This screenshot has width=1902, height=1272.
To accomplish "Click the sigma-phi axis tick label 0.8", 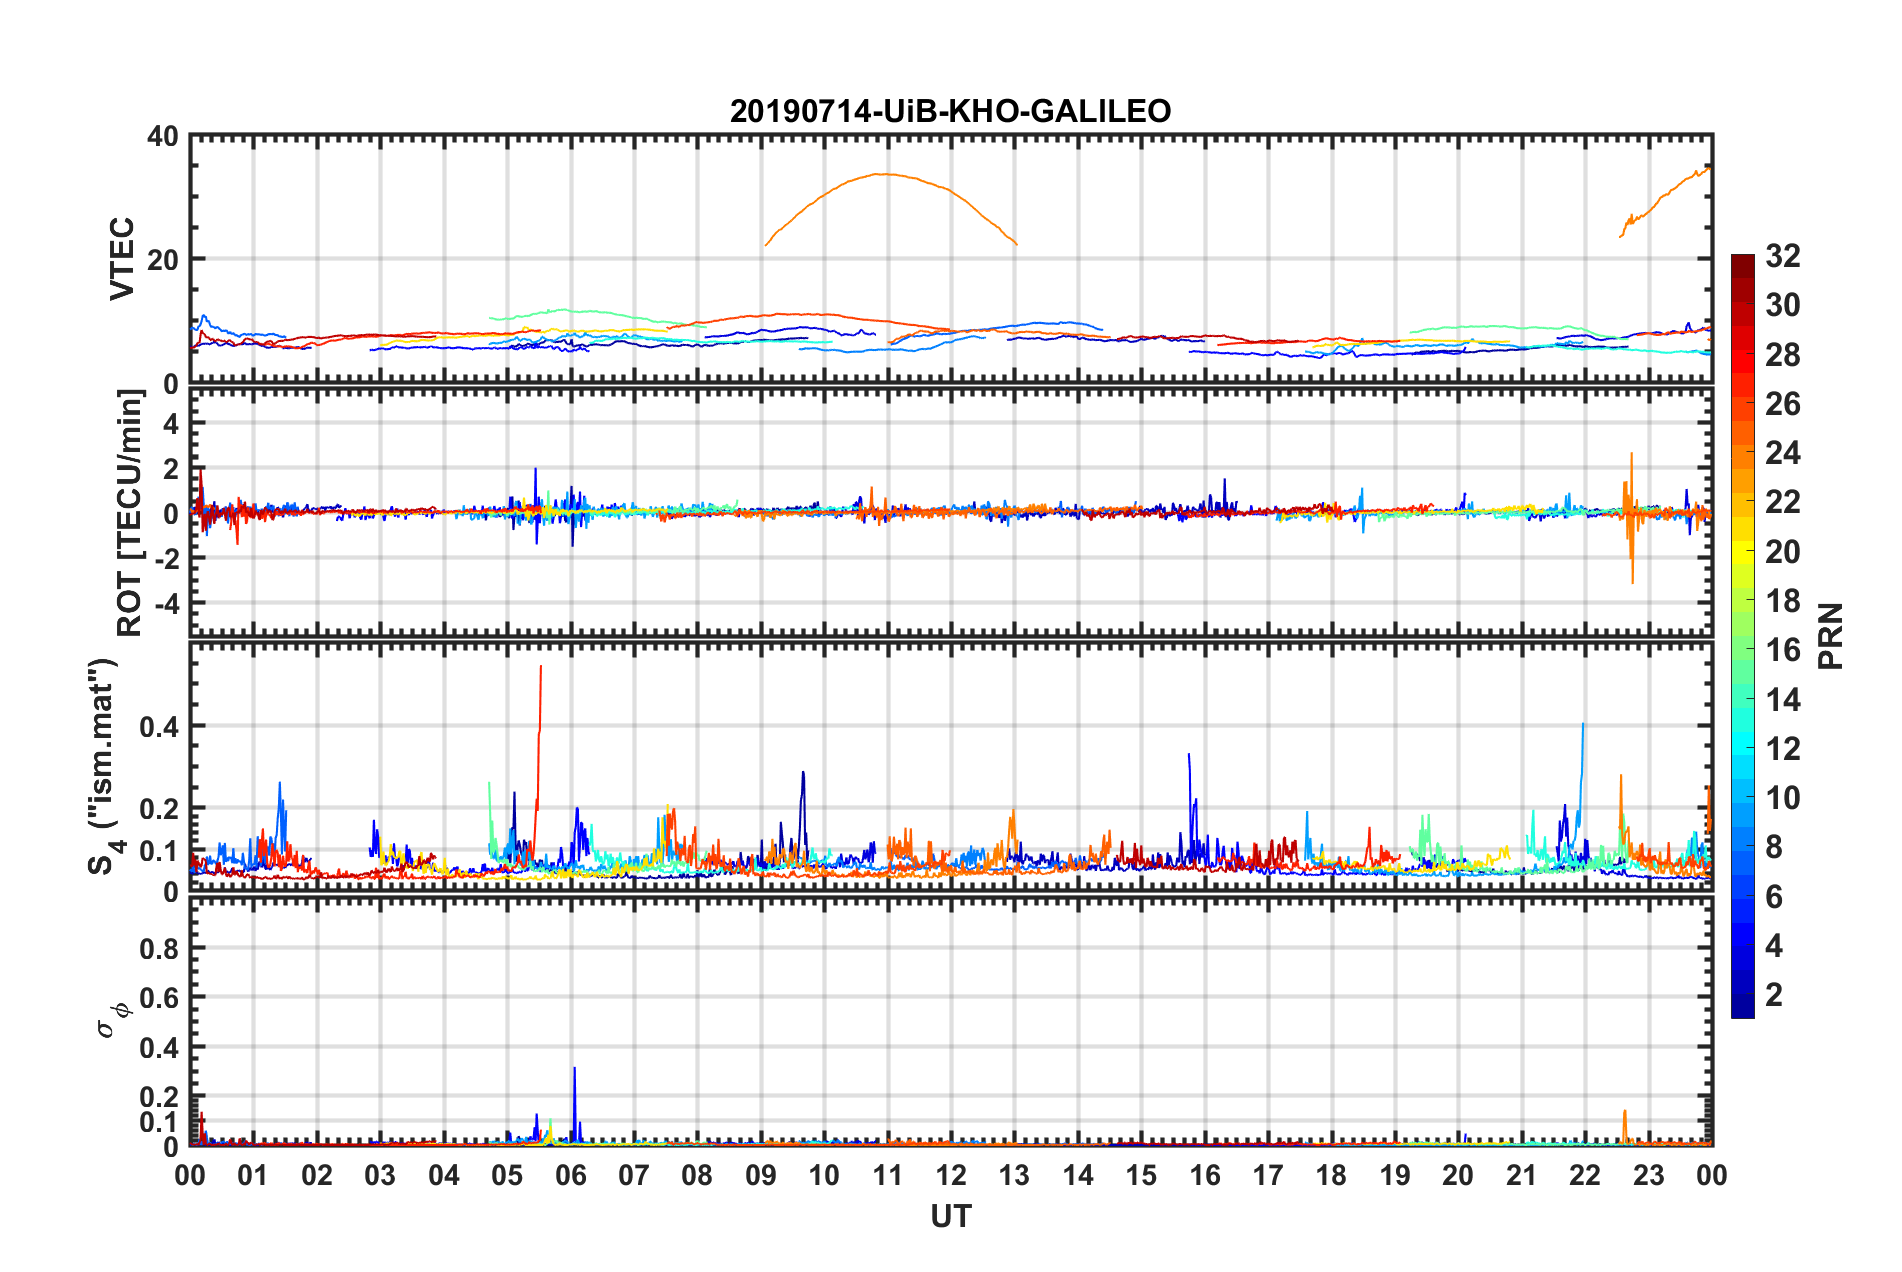I will click(158, 948).
